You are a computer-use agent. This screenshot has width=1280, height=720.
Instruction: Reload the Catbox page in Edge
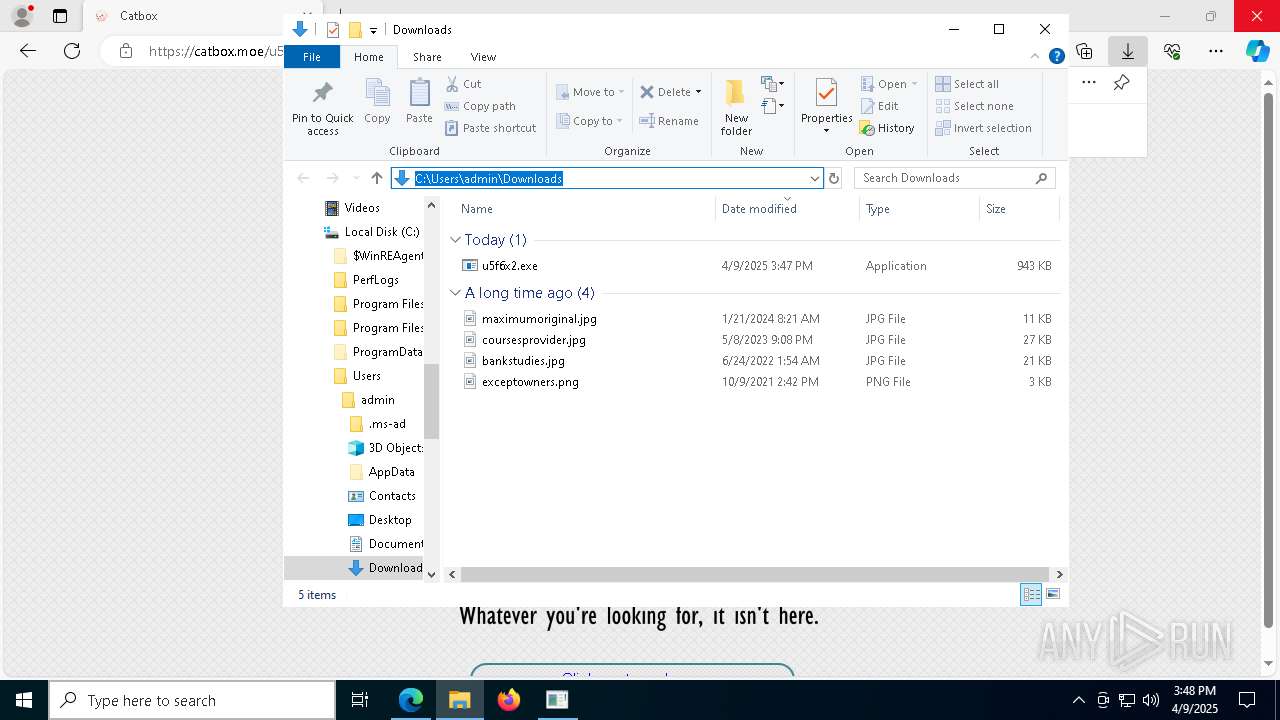(x=72, y=51)
